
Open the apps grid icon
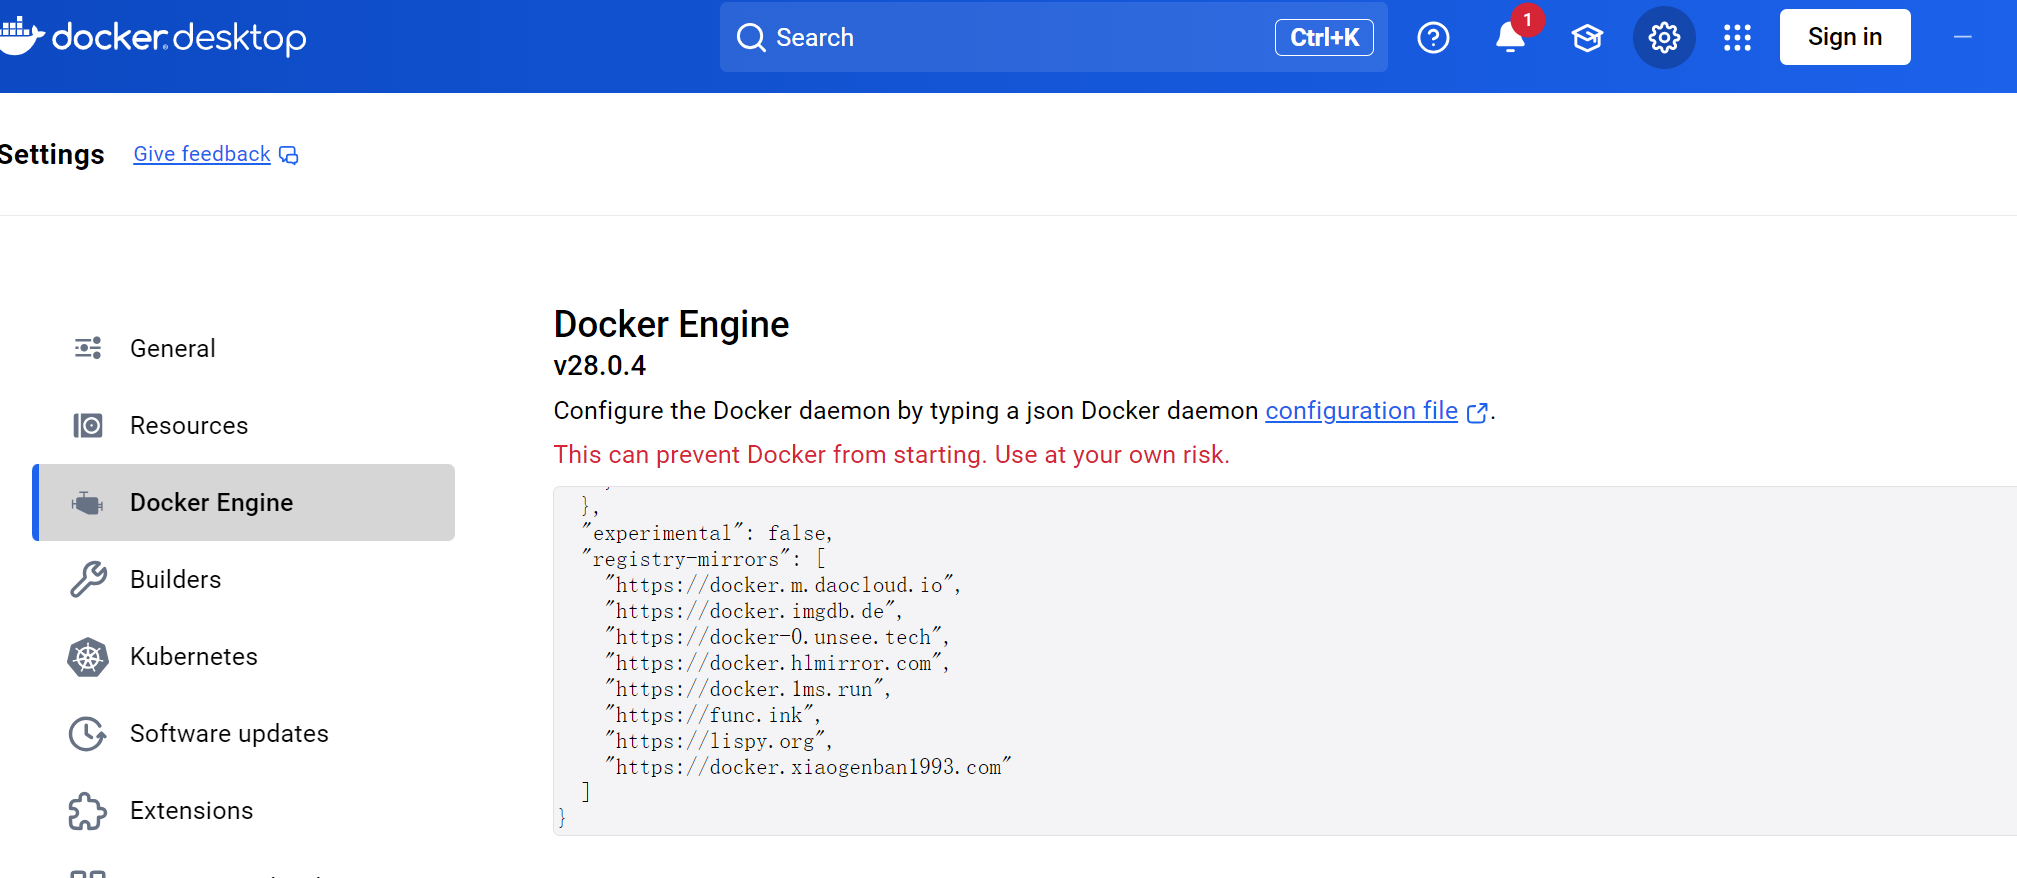tap(1738, 38)
